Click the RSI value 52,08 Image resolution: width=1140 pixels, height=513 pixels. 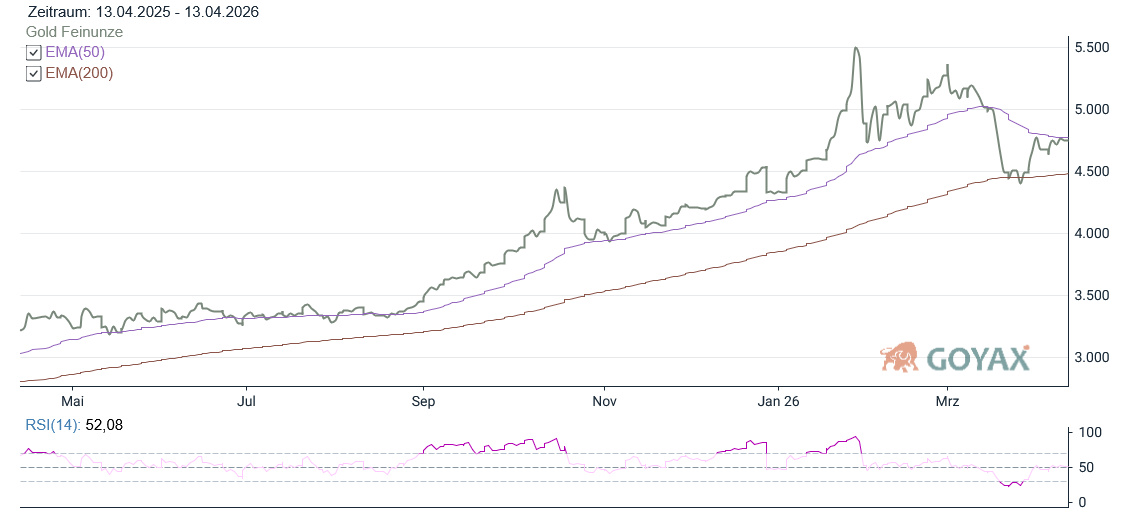click(104, 425)
